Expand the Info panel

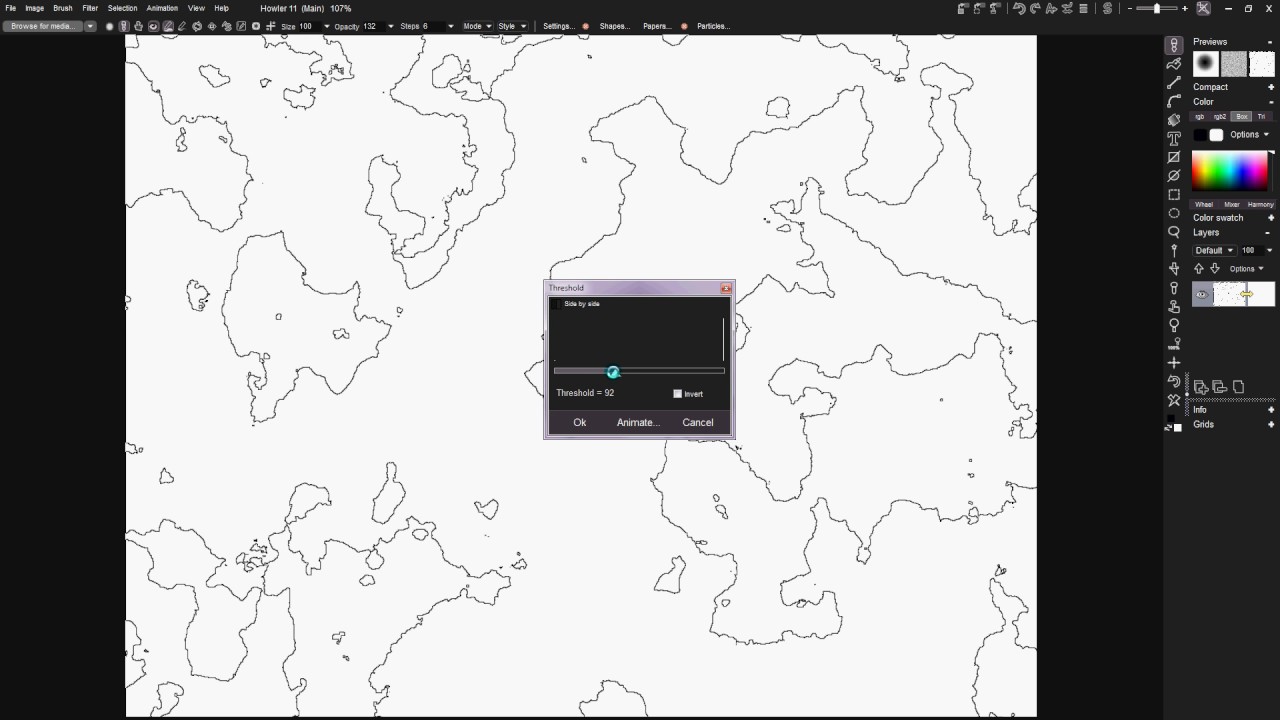[1271, 410]
